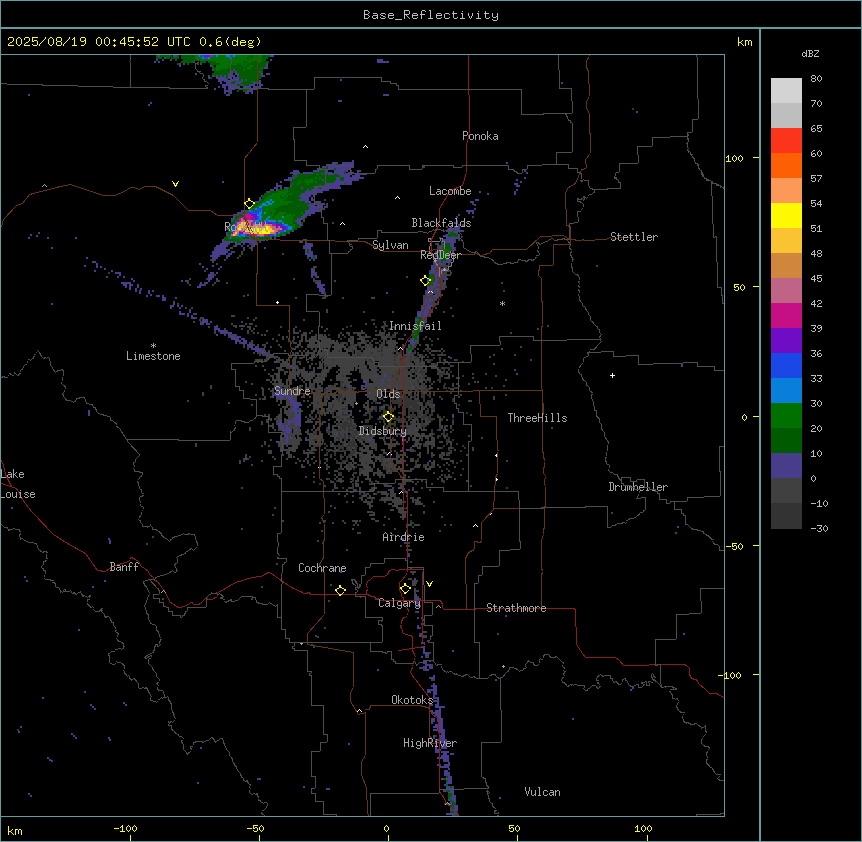The width and height of the screenshot is (862, 842).
Task: Click the Limestone station label
Action: click(153, 356)
